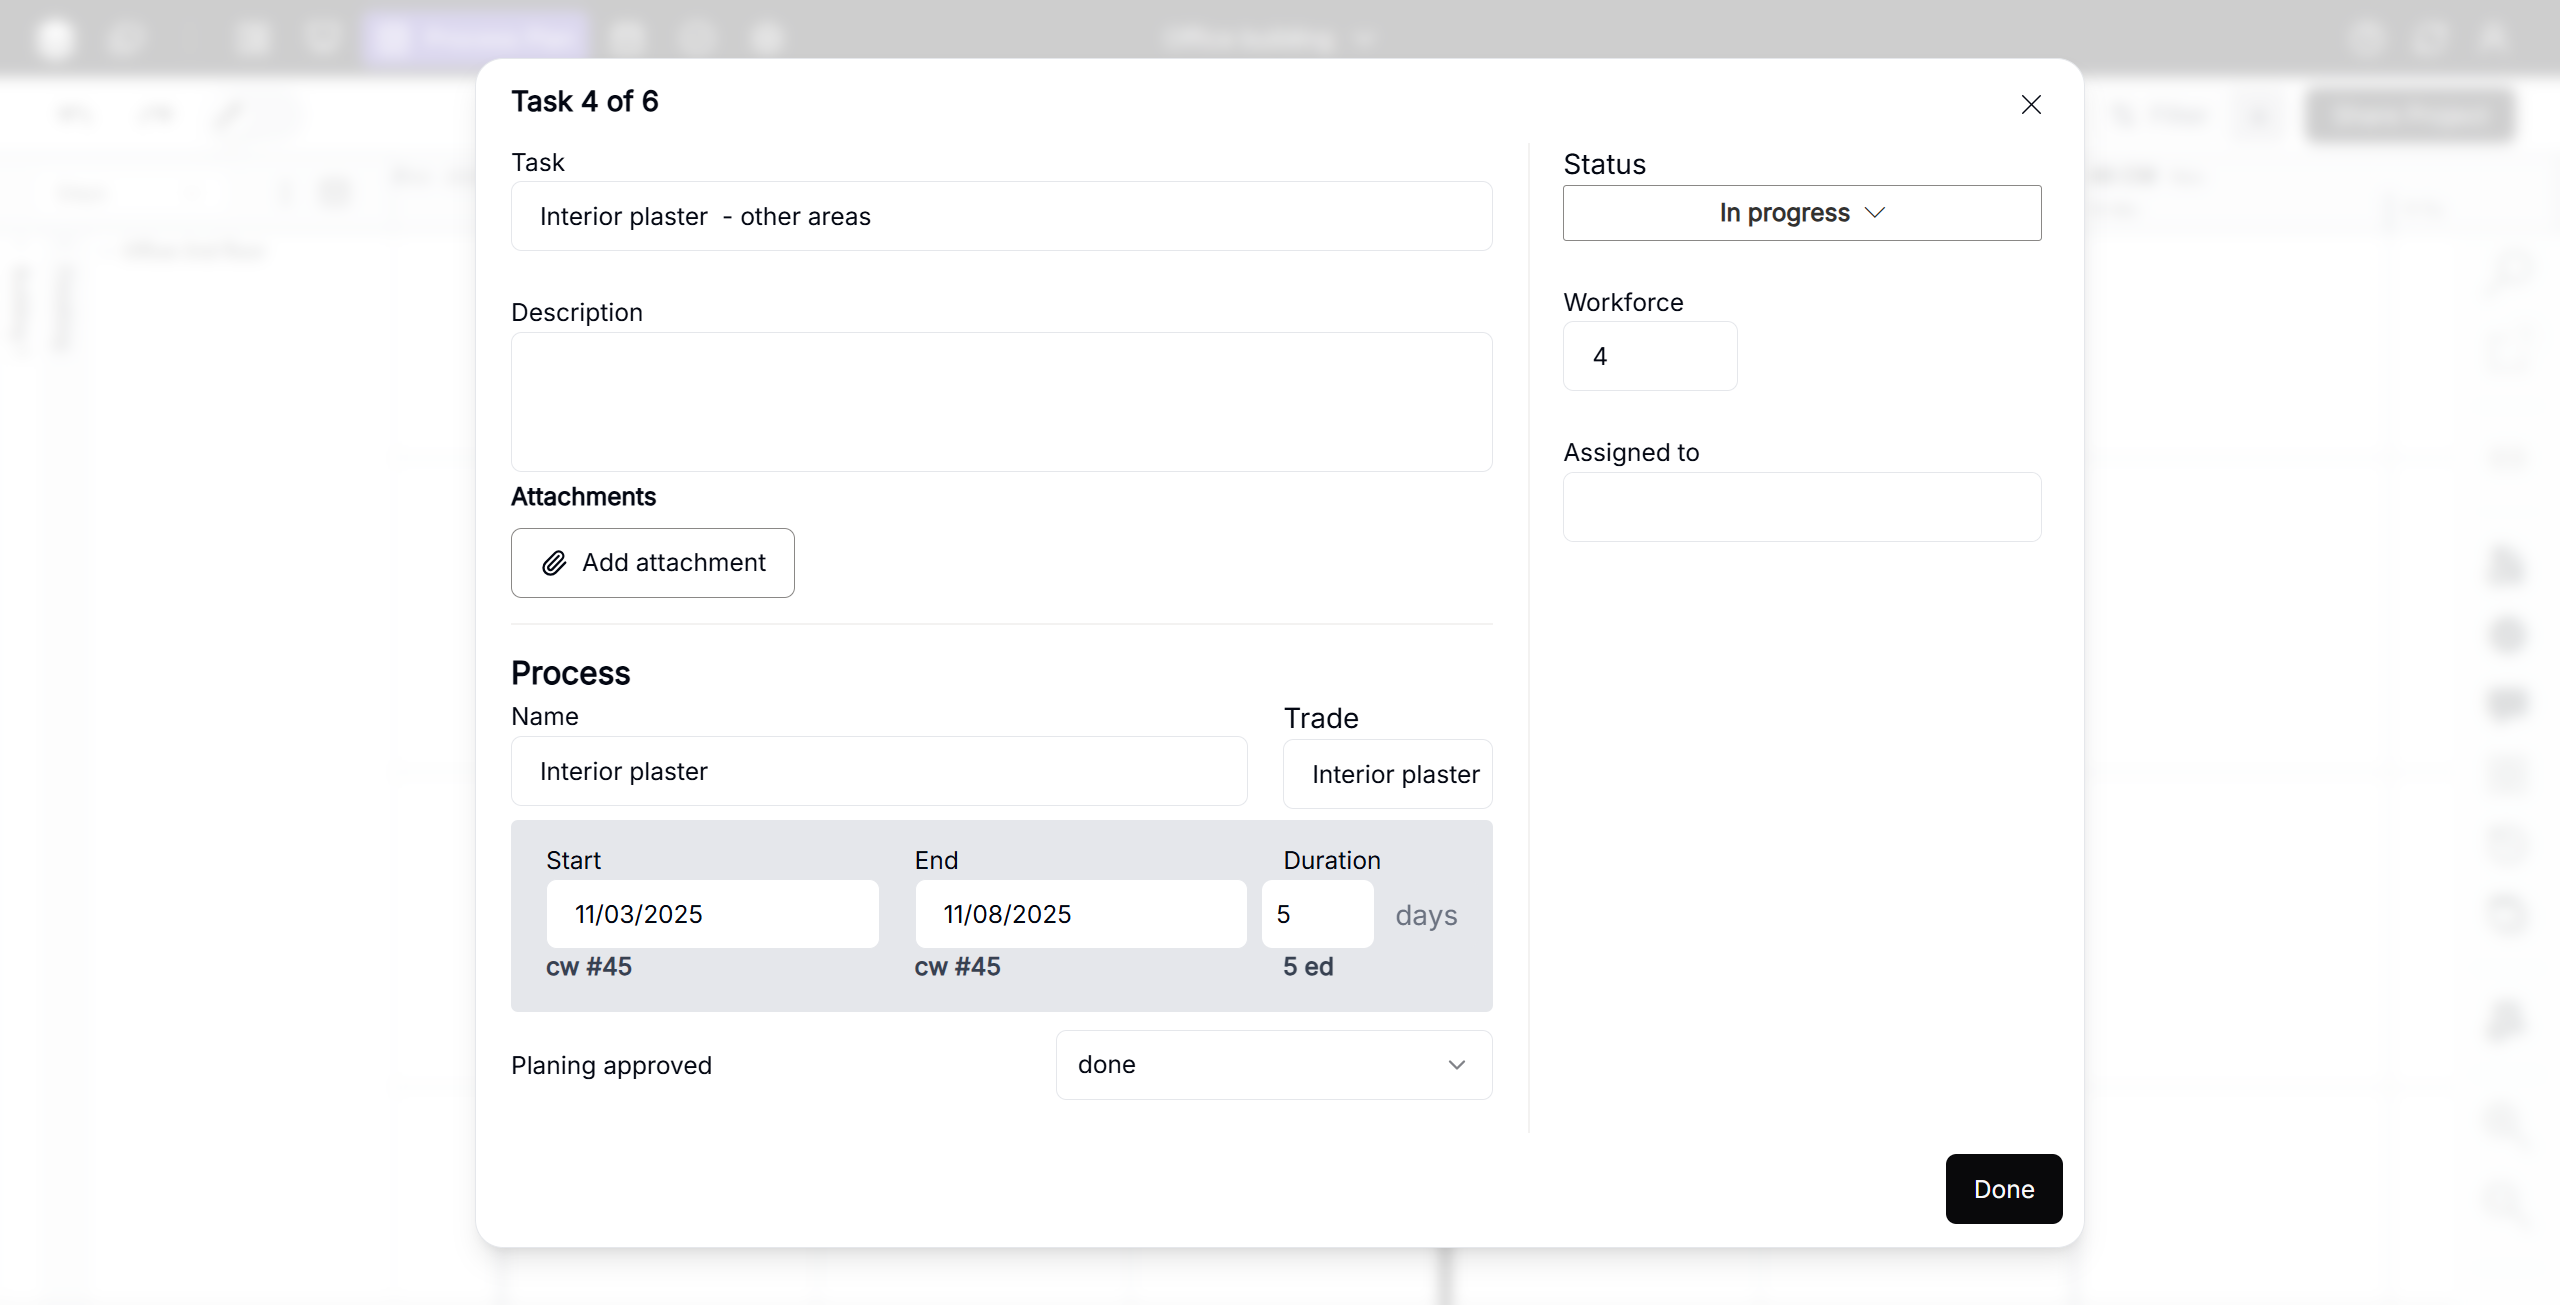The height and width of the screenshot is (1305, 2560).
Task: Click the empty Assigned to field
Action: pyautogui.click(x=1801, y=507)
